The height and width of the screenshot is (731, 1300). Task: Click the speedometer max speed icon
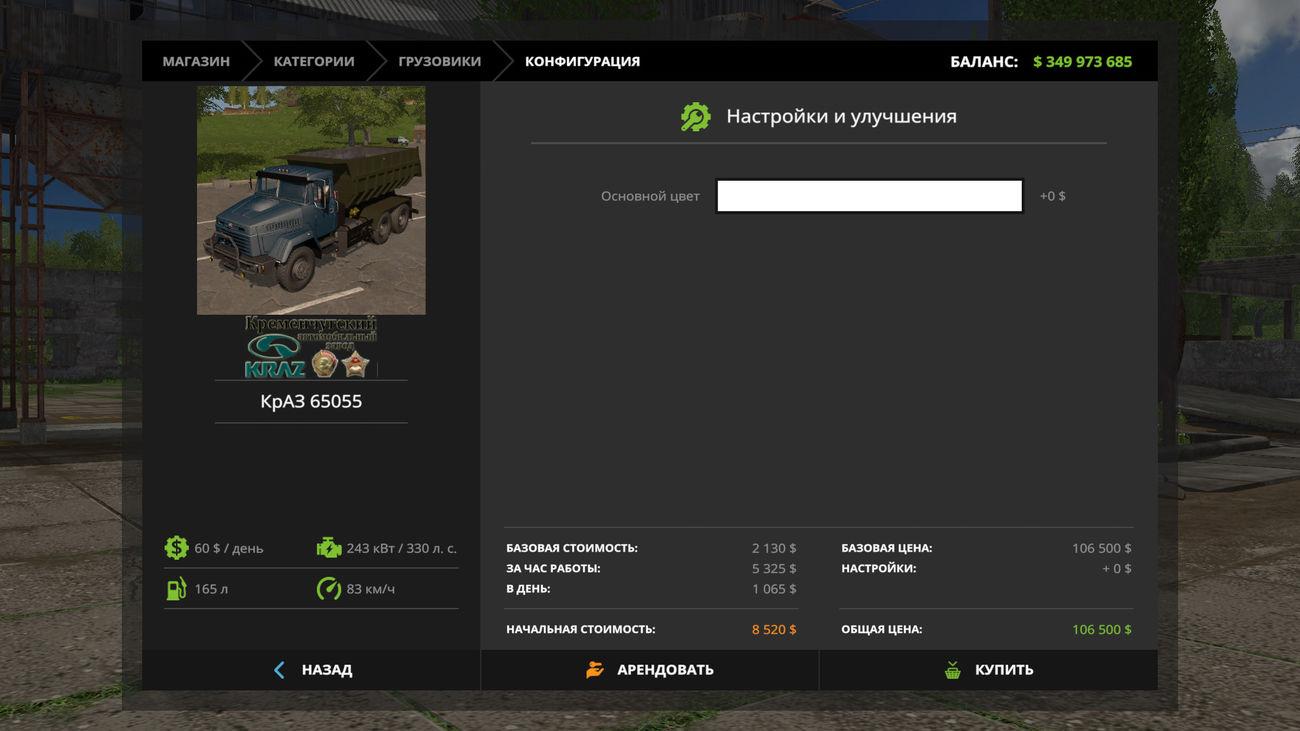(328, 589)
